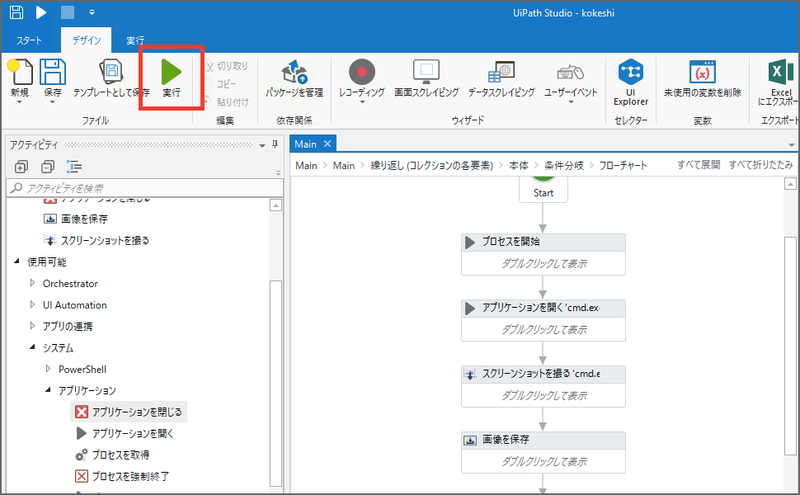Switch to the 実行 ribbon tab
This screenshot has height=495, width=800.
(x=135, y=40)
